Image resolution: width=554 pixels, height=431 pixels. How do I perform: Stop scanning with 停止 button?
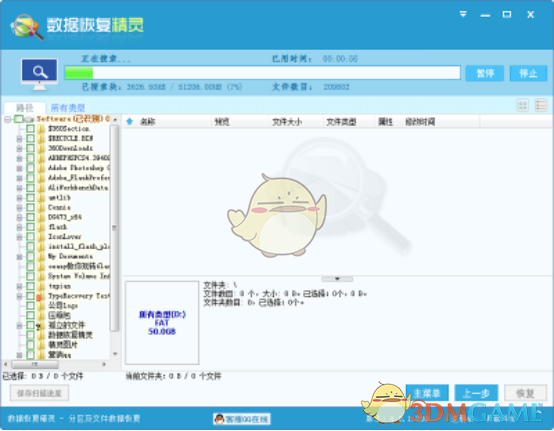coord(528,73)
